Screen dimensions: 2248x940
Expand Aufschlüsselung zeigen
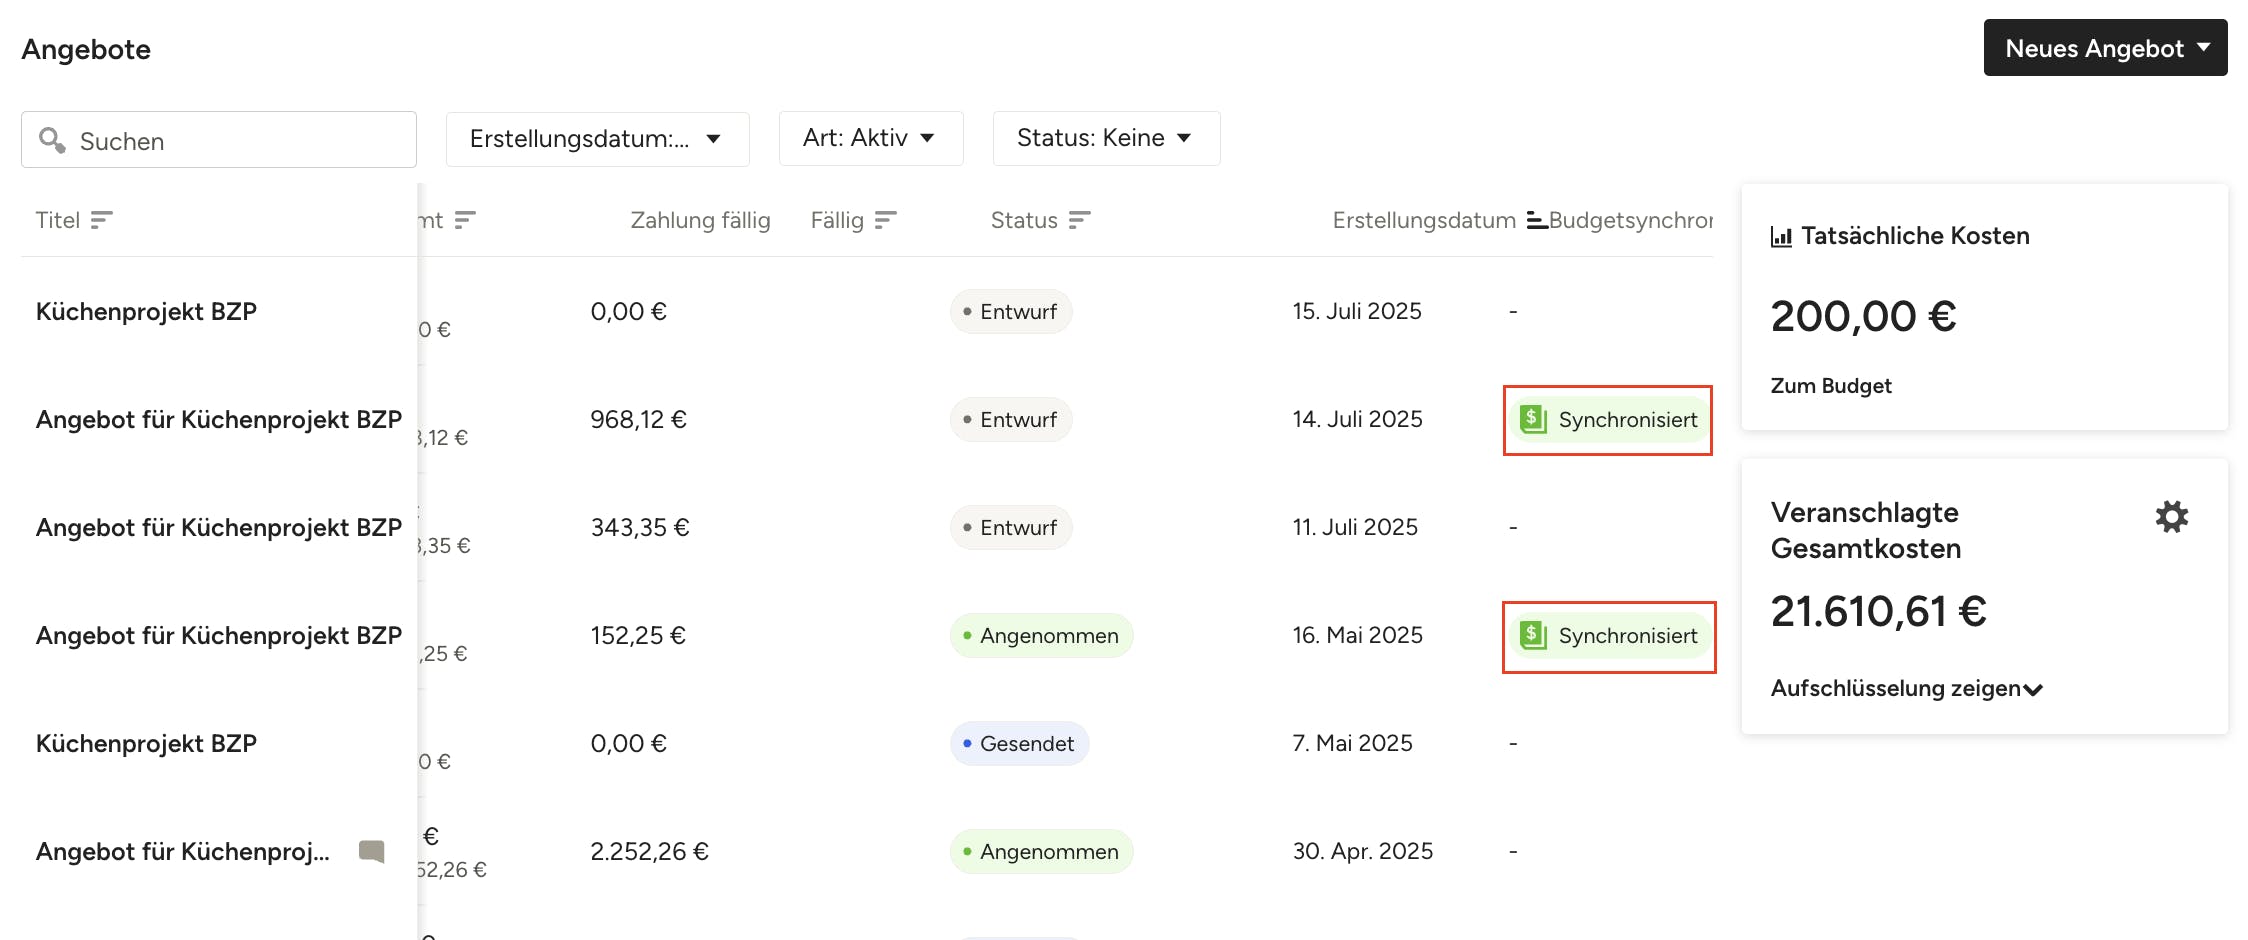(1906, 689)
